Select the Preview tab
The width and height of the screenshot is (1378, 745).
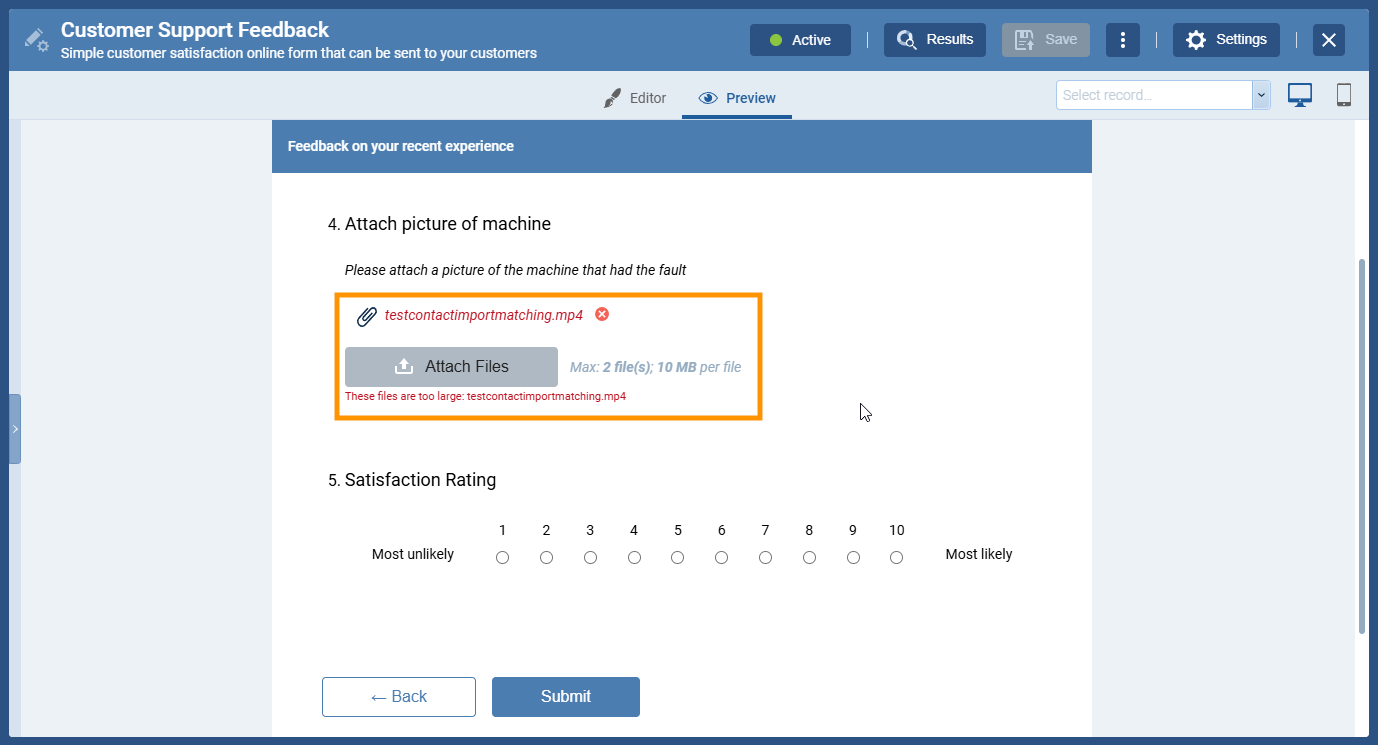(x=737, y=98)
